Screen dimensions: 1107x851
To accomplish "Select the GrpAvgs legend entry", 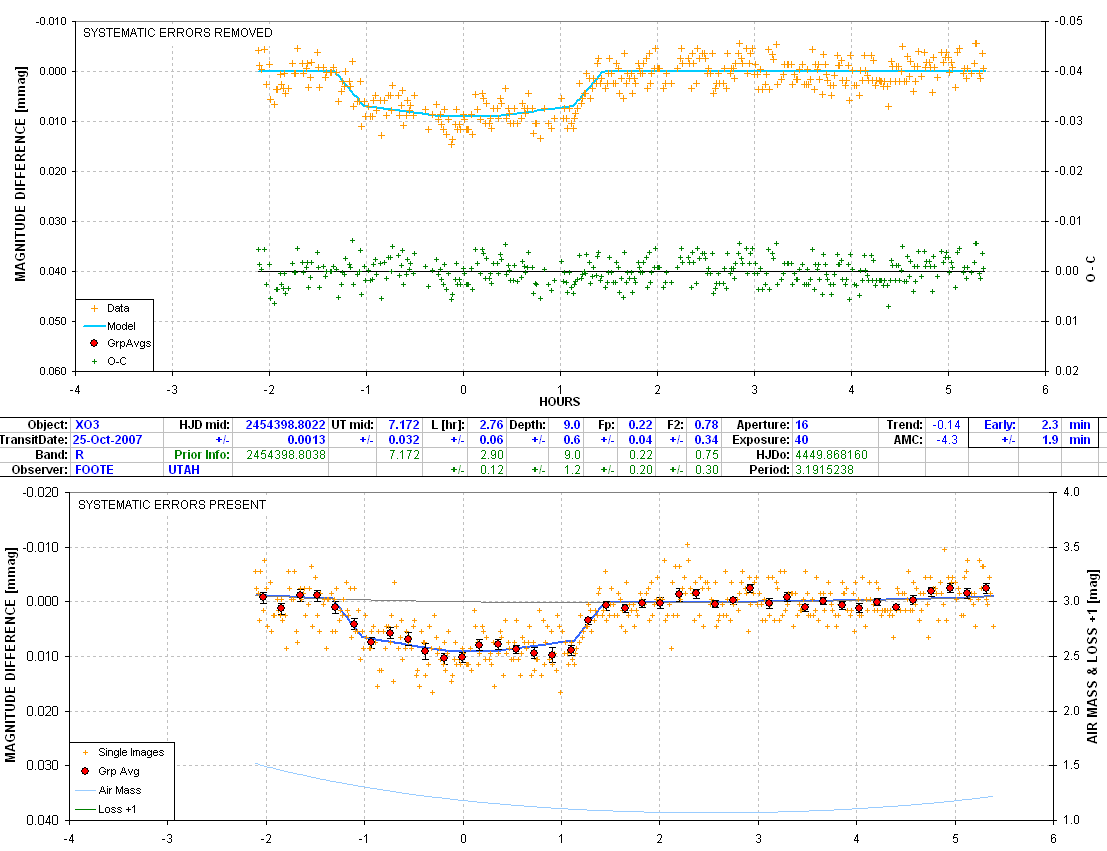I will 120,343.
